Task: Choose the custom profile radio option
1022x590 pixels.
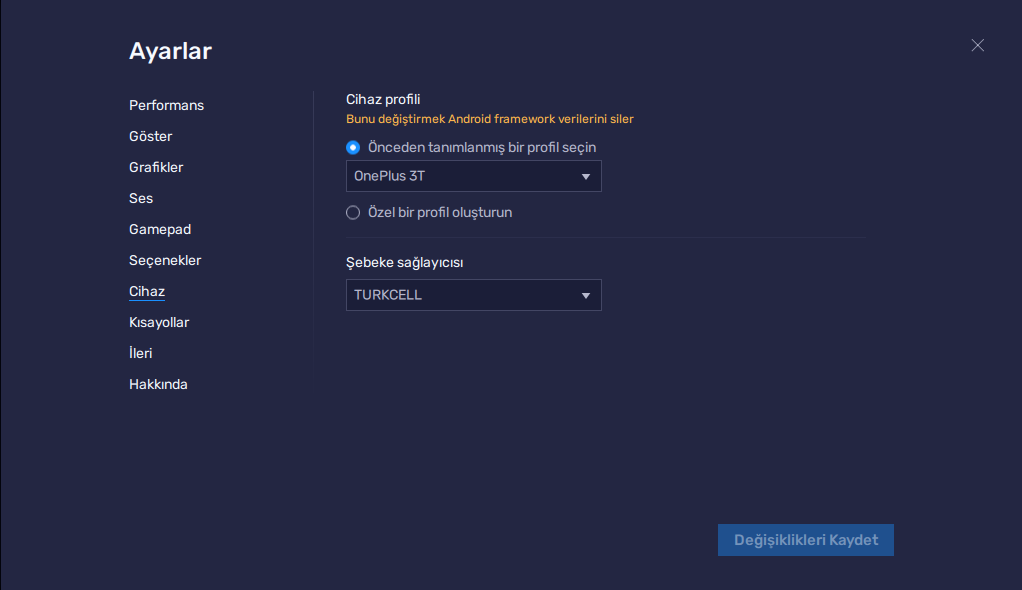Action: tap(353, 212)
